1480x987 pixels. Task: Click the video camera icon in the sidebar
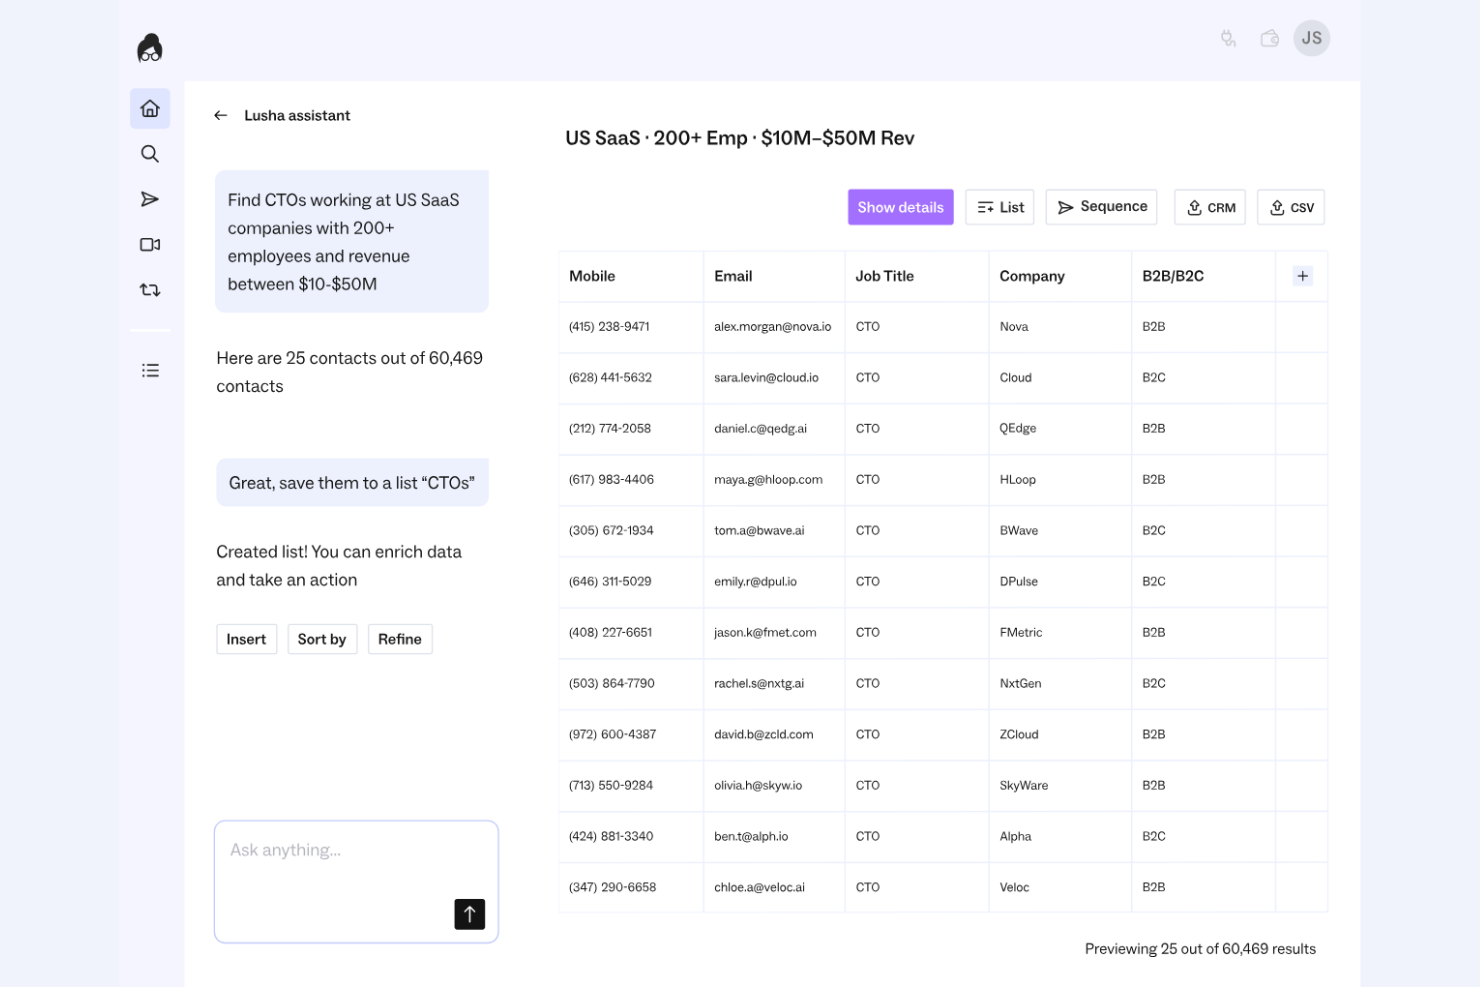coord(150,244)
